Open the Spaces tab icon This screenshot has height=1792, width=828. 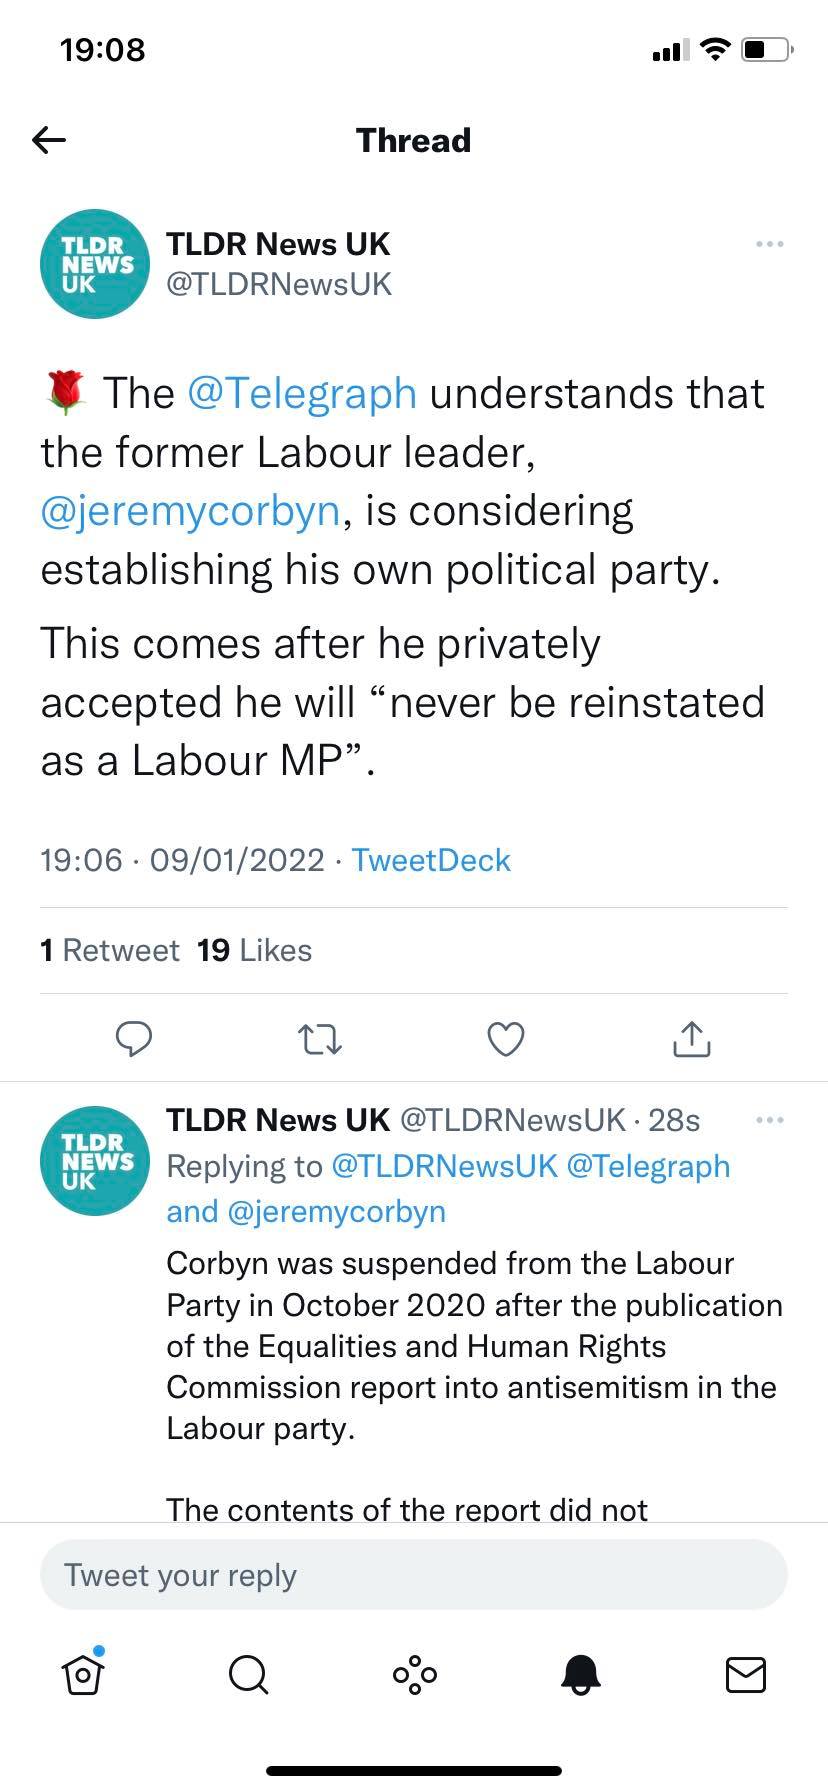[414, 1674]
